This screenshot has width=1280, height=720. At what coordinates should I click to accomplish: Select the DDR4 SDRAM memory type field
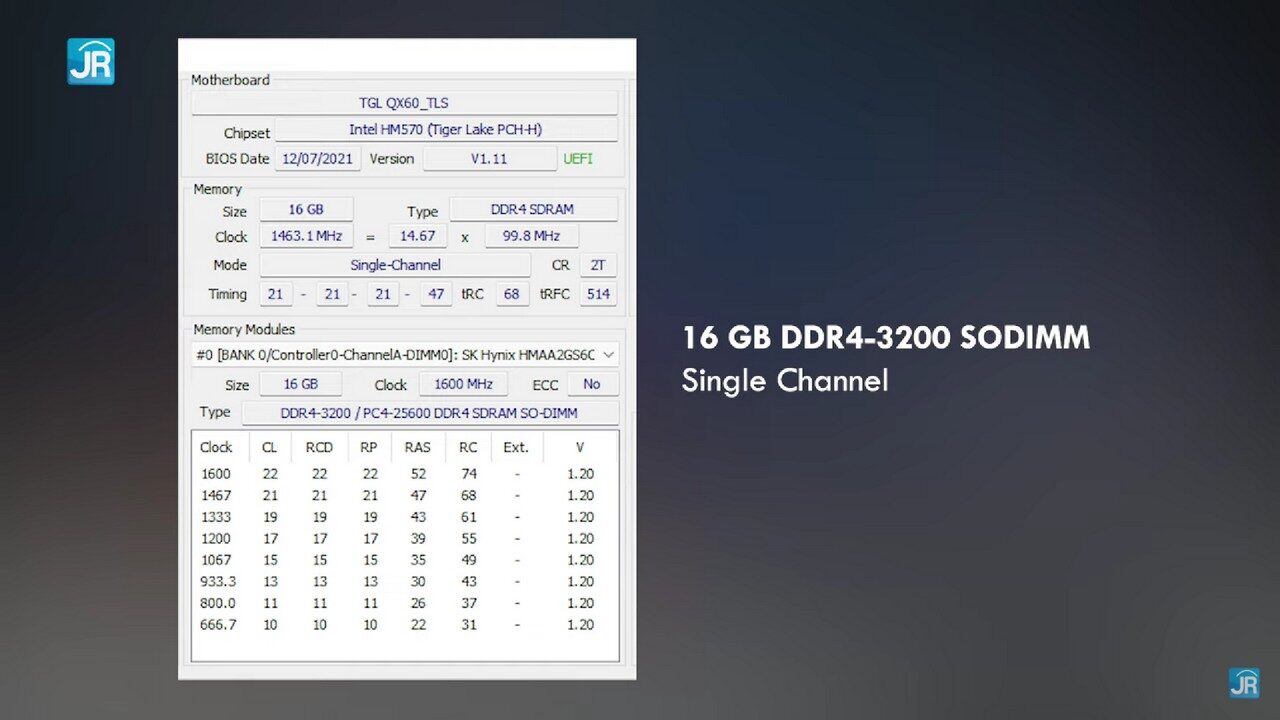[x=532, y=210]
